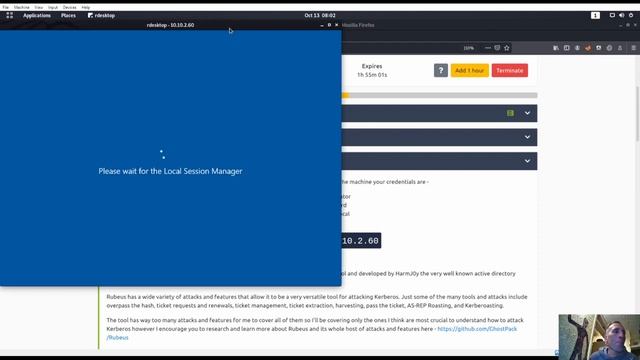Open the VirtualBox Machine menu

coord(22,7)
